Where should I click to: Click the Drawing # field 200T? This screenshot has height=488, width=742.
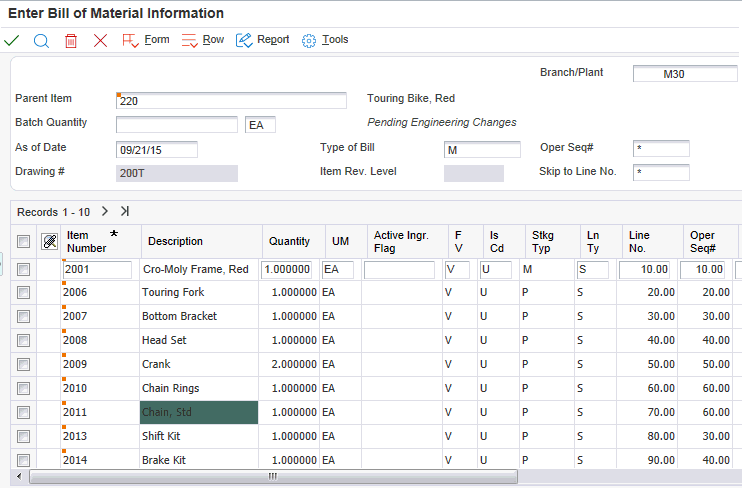(177, 173)
